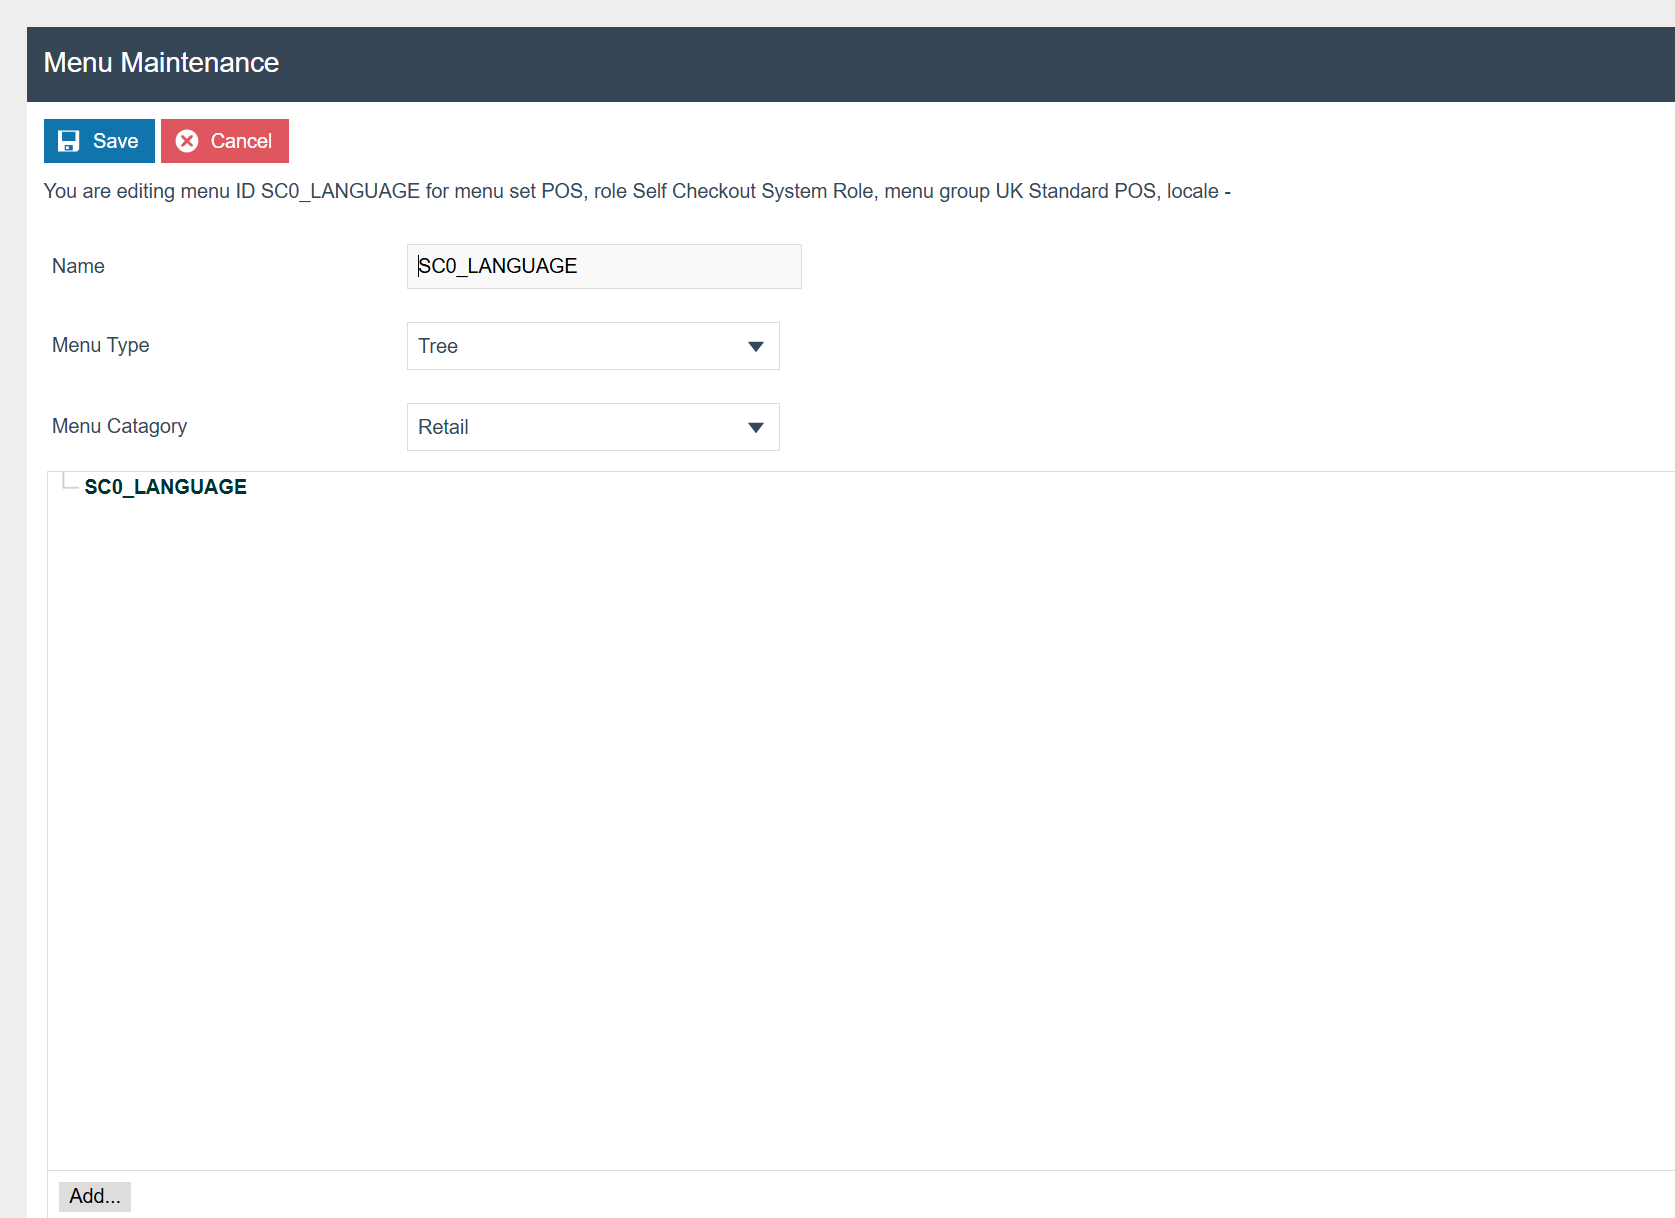Focus the Name input field
Screen dimensions: 1675x1218
point(603,267)
